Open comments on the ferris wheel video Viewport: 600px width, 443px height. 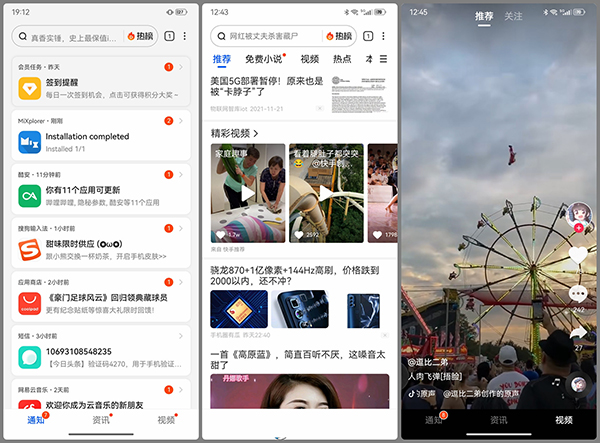(578, 294)
